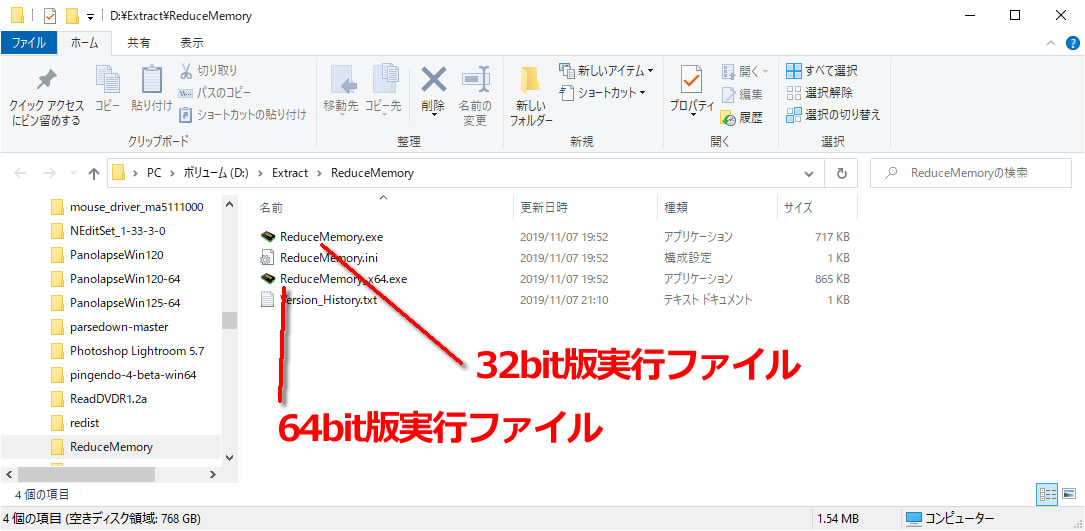Viewport: 1085px width, 531px height.
Task: Select ReduceMemory folder in tree
Action: coord(111,447)
